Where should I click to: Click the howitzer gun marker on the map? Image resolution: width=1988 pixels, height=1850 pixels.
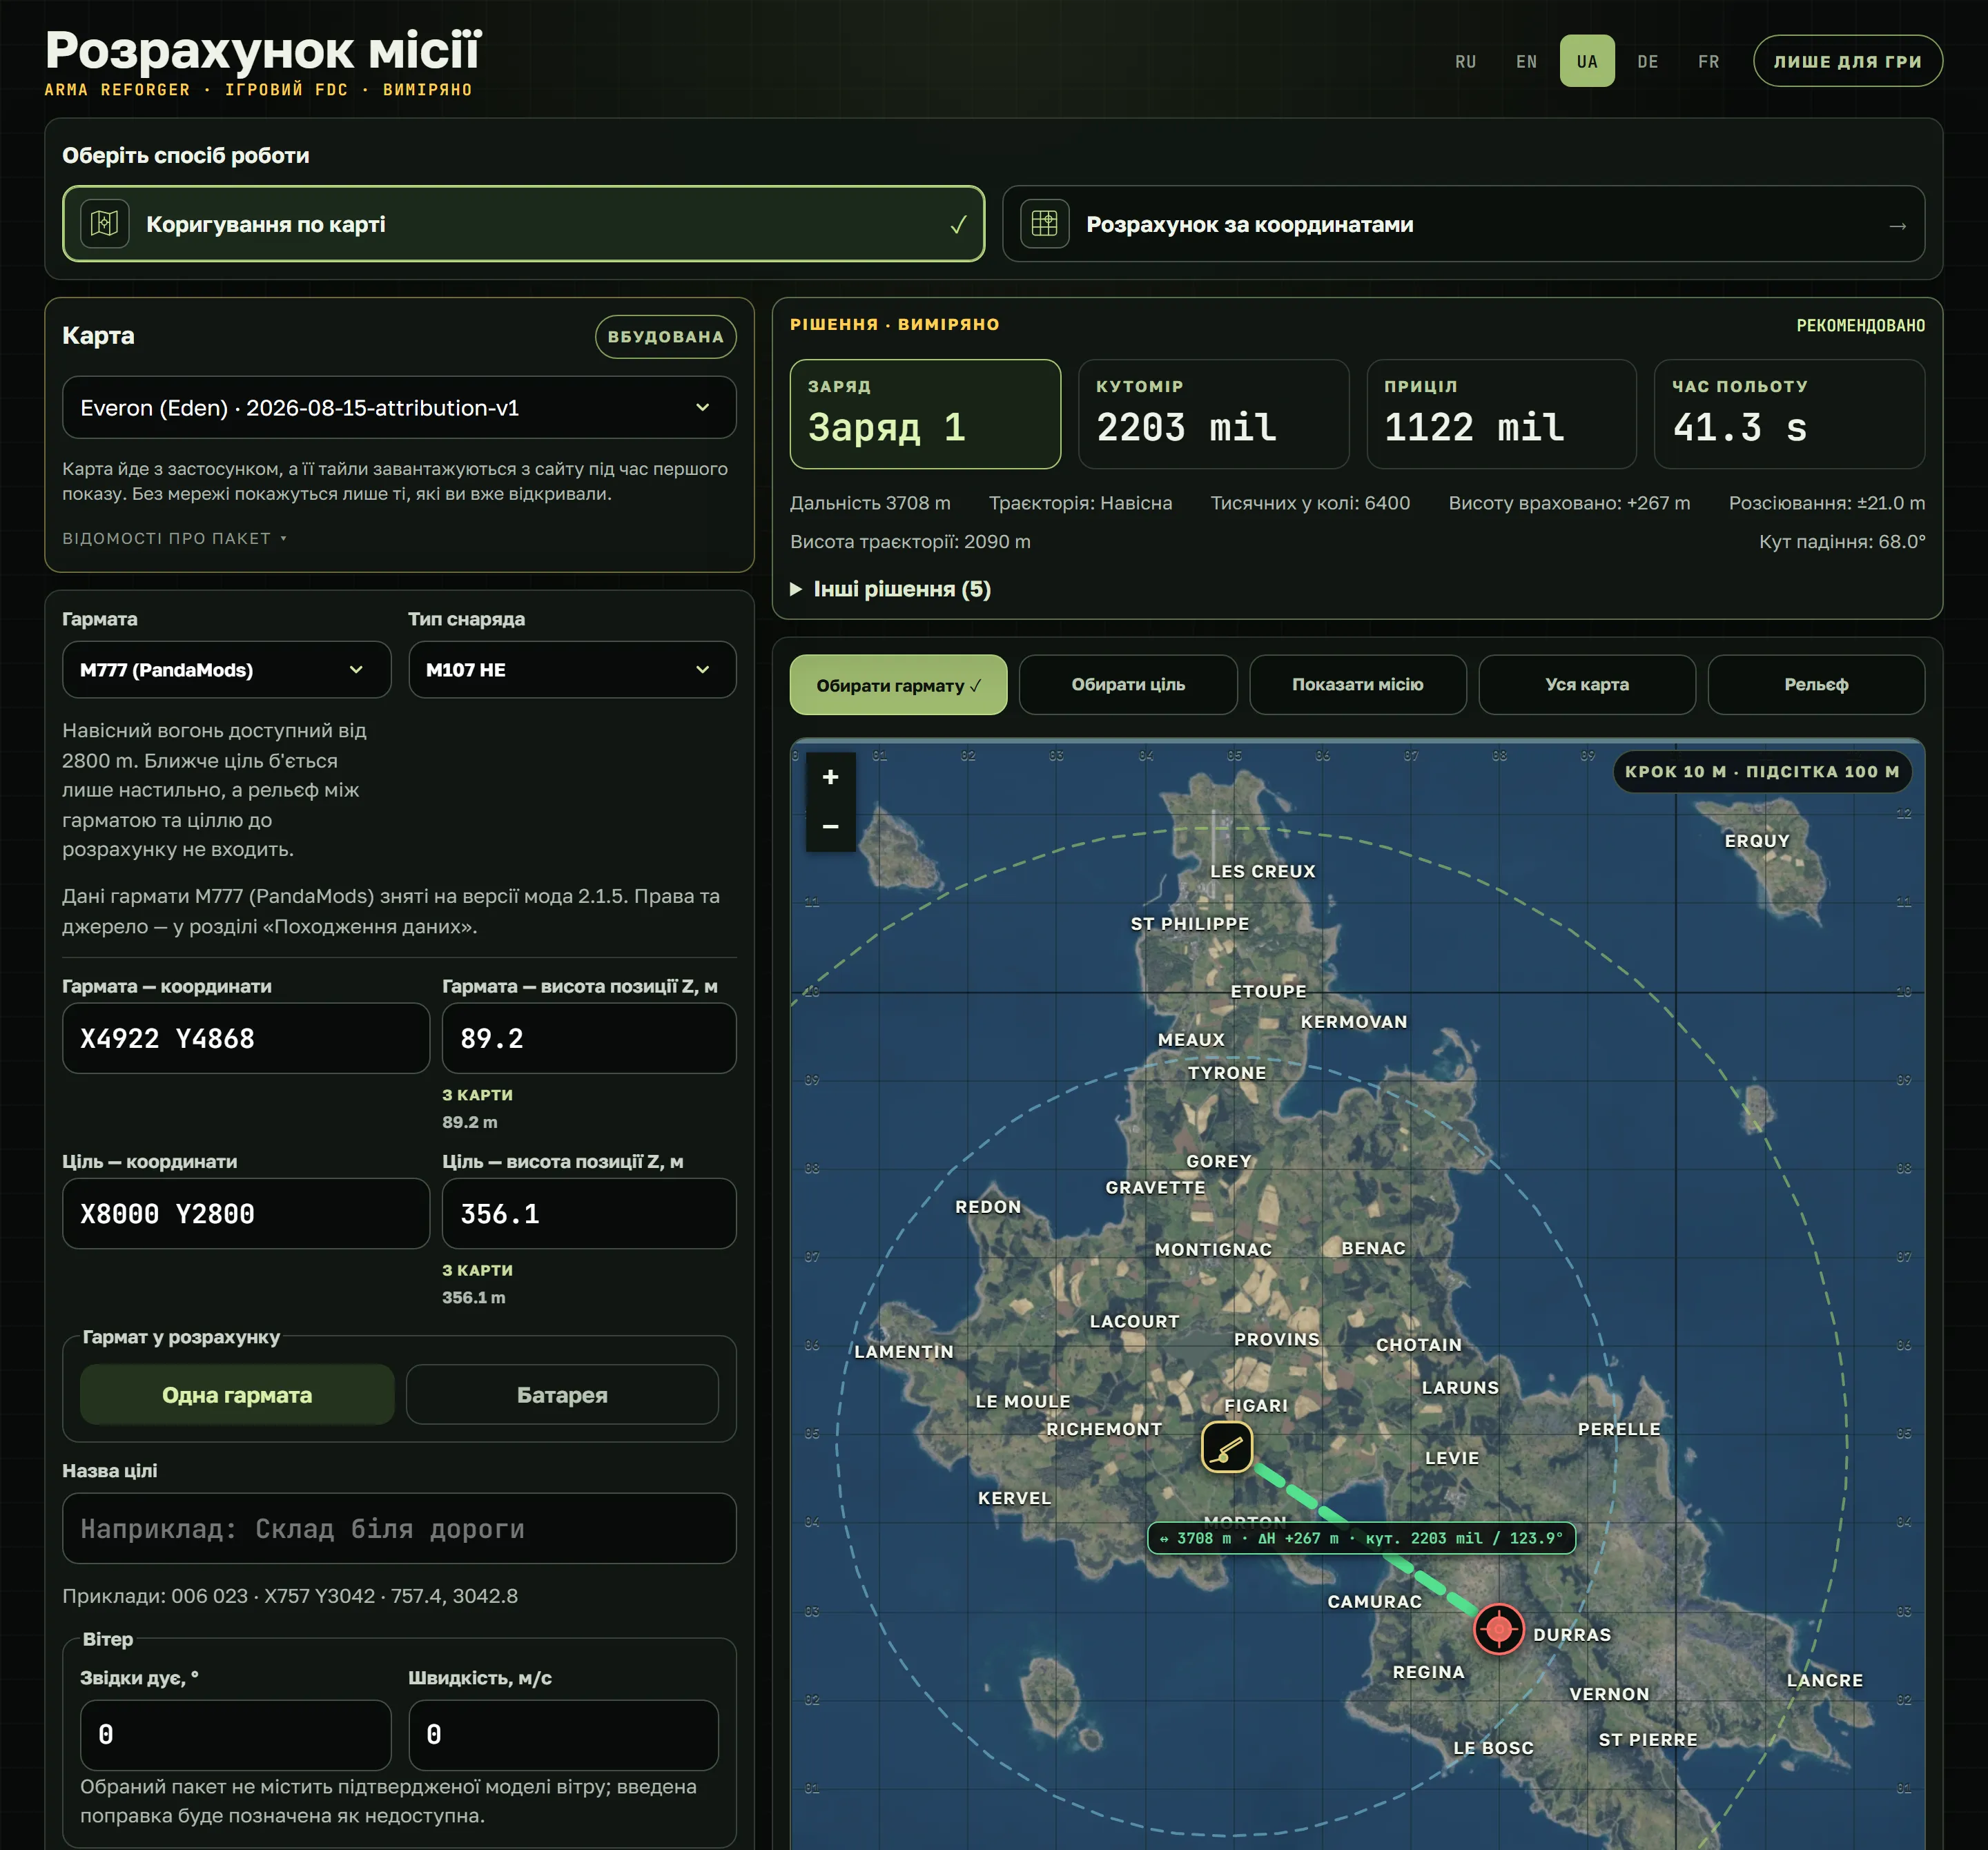click(x=1226, y=1447)
